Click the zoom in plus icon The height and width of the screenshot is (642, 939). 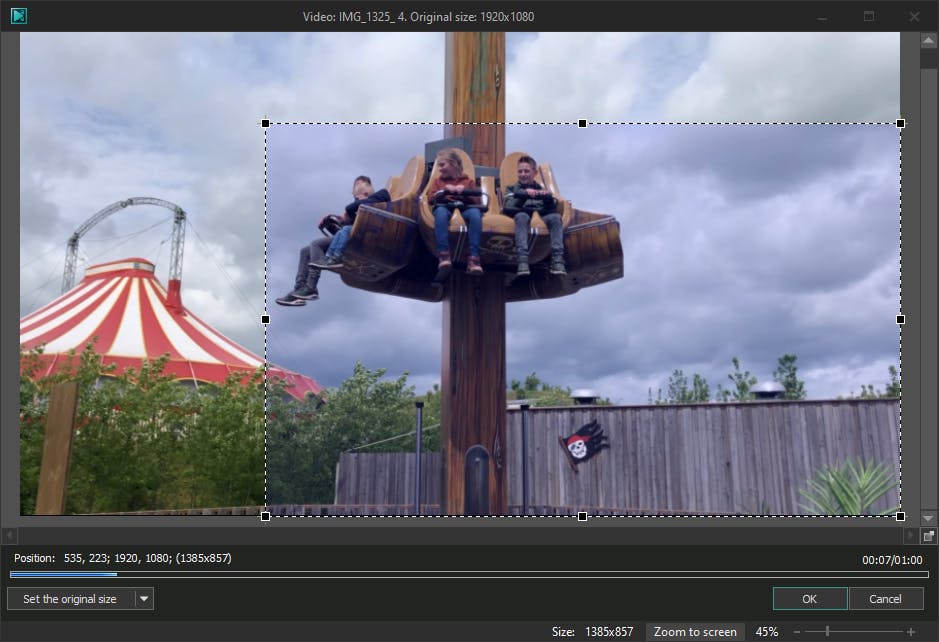[911, 632]
